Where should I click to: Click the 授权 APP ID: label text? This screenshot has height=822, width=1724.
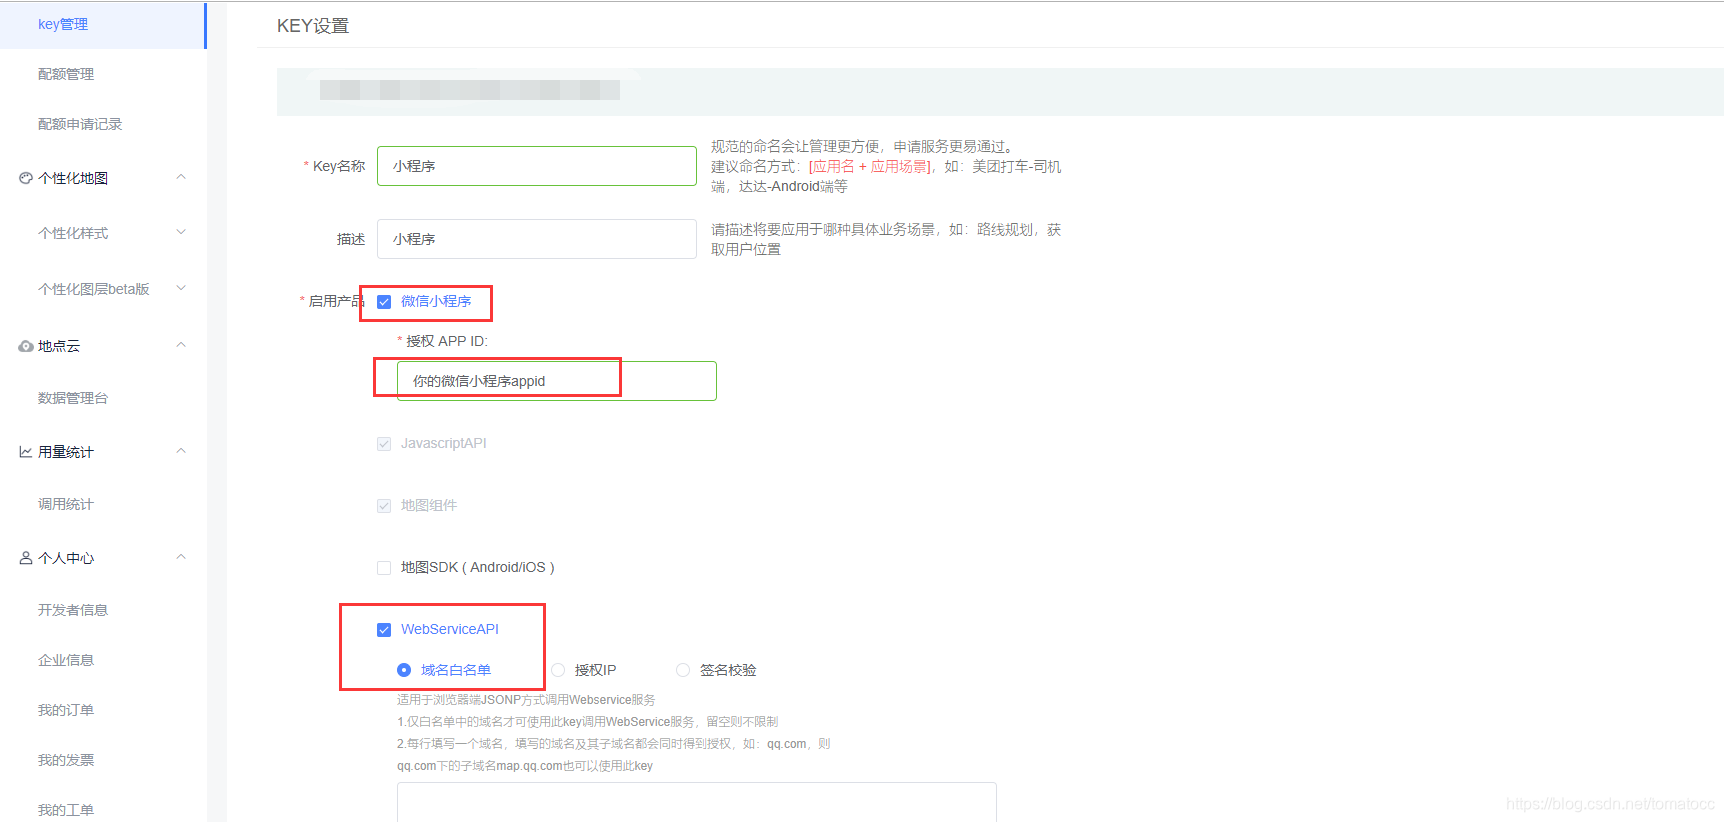click(447, 341)
